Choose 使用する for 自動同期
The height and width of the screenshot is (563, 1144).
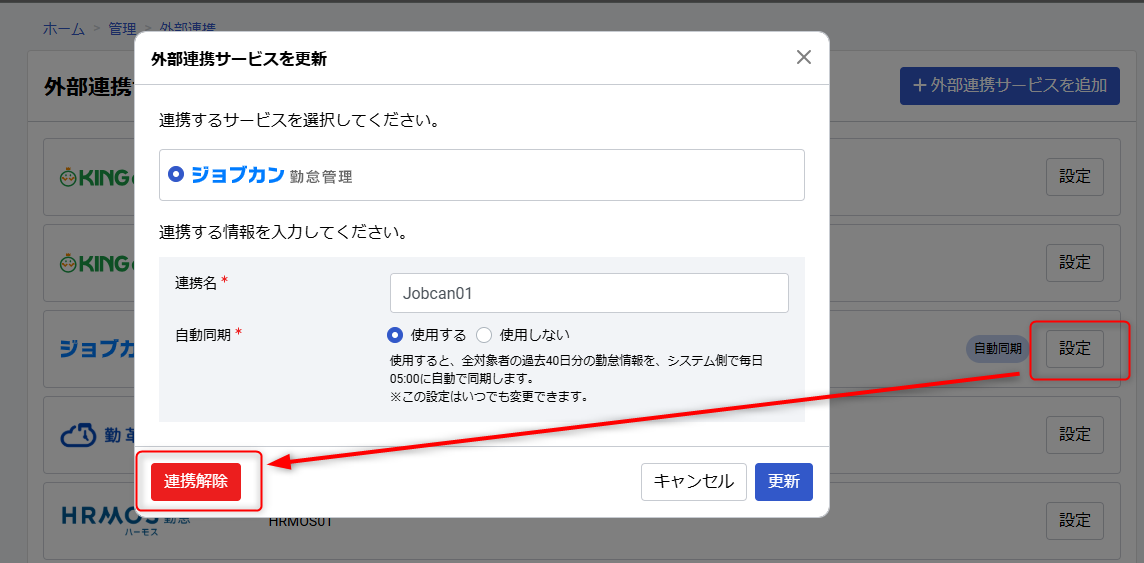395,335
